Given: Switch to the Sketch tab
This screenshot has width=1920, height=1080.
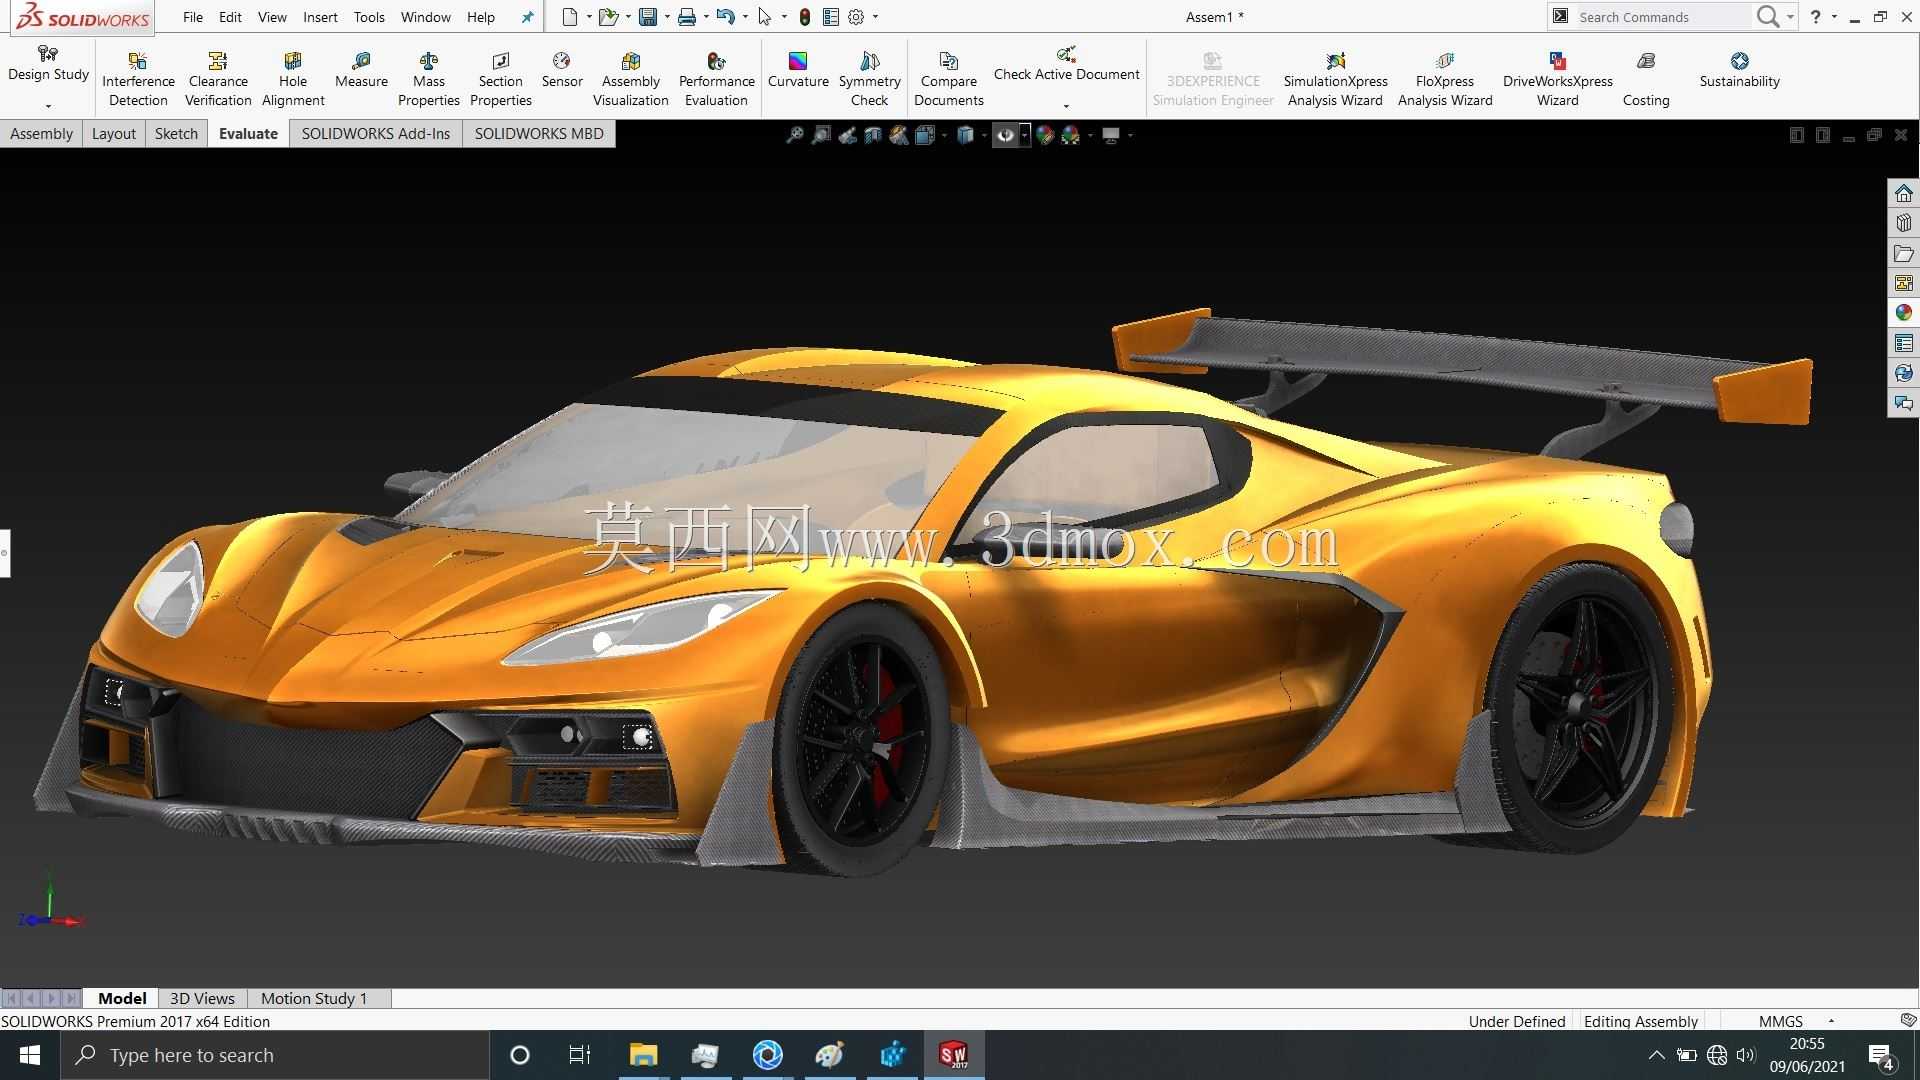Looking at the screenshot, I should [x=176, y=133].
